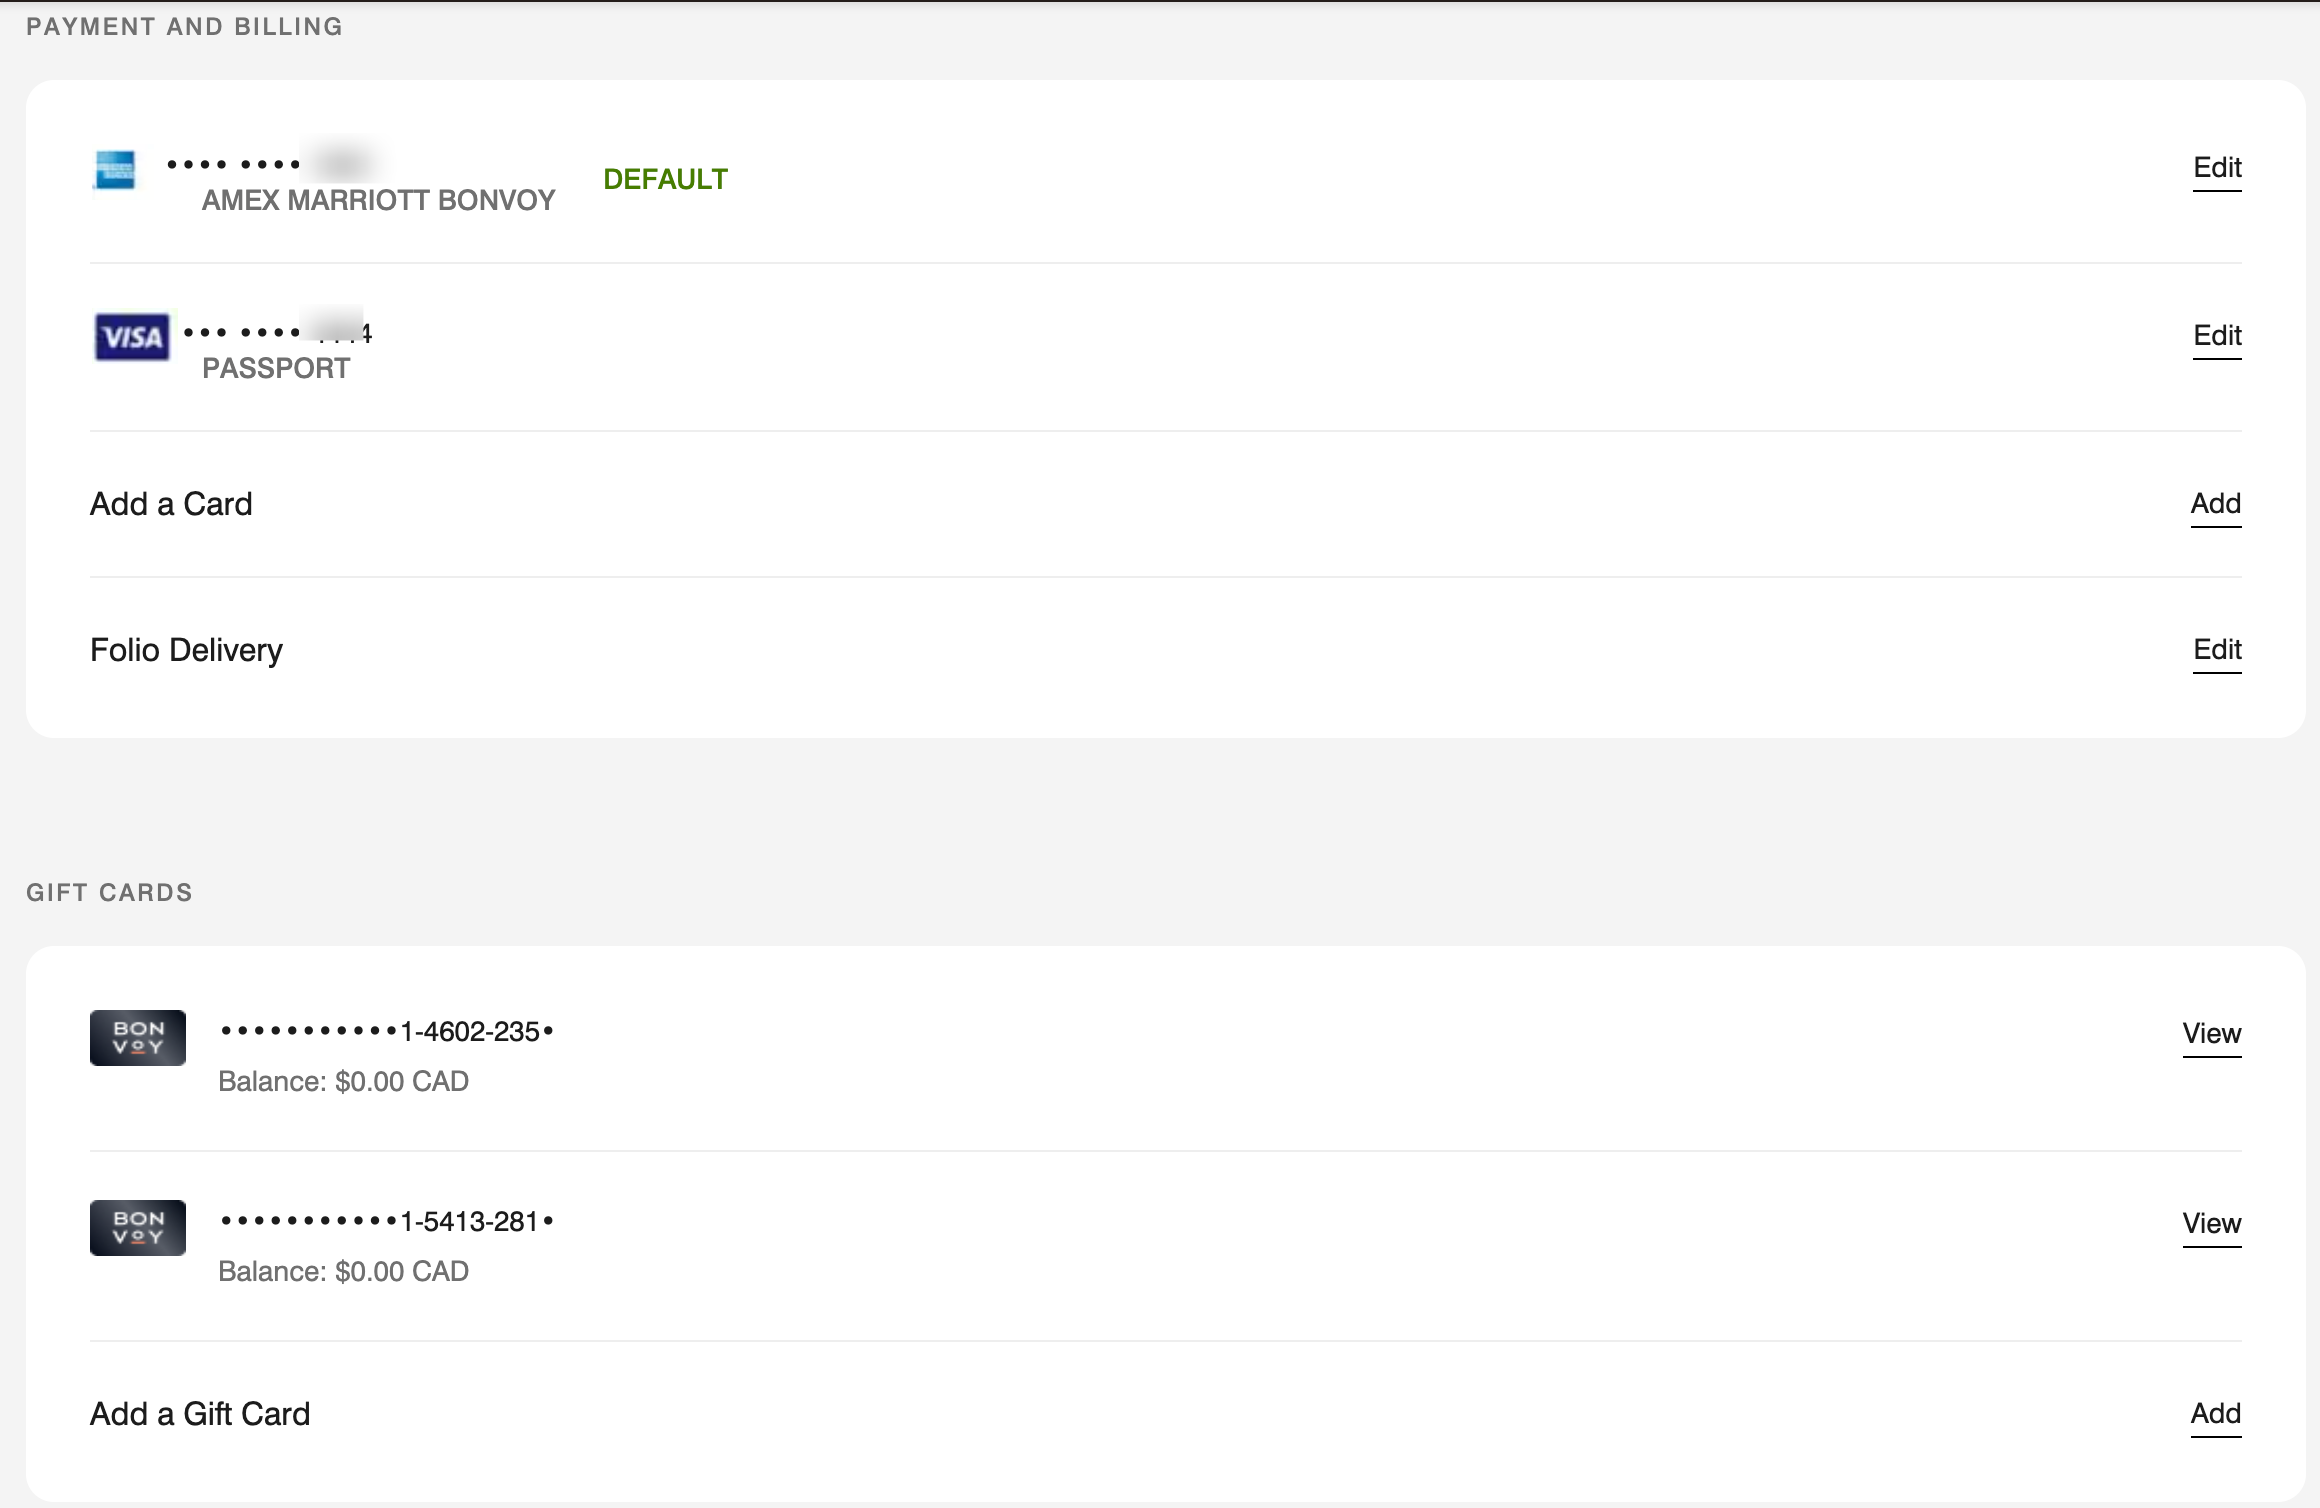Click the Payment and Billing section heading
This screenshot has width=2320, height=1508.
tap(184, 27)
